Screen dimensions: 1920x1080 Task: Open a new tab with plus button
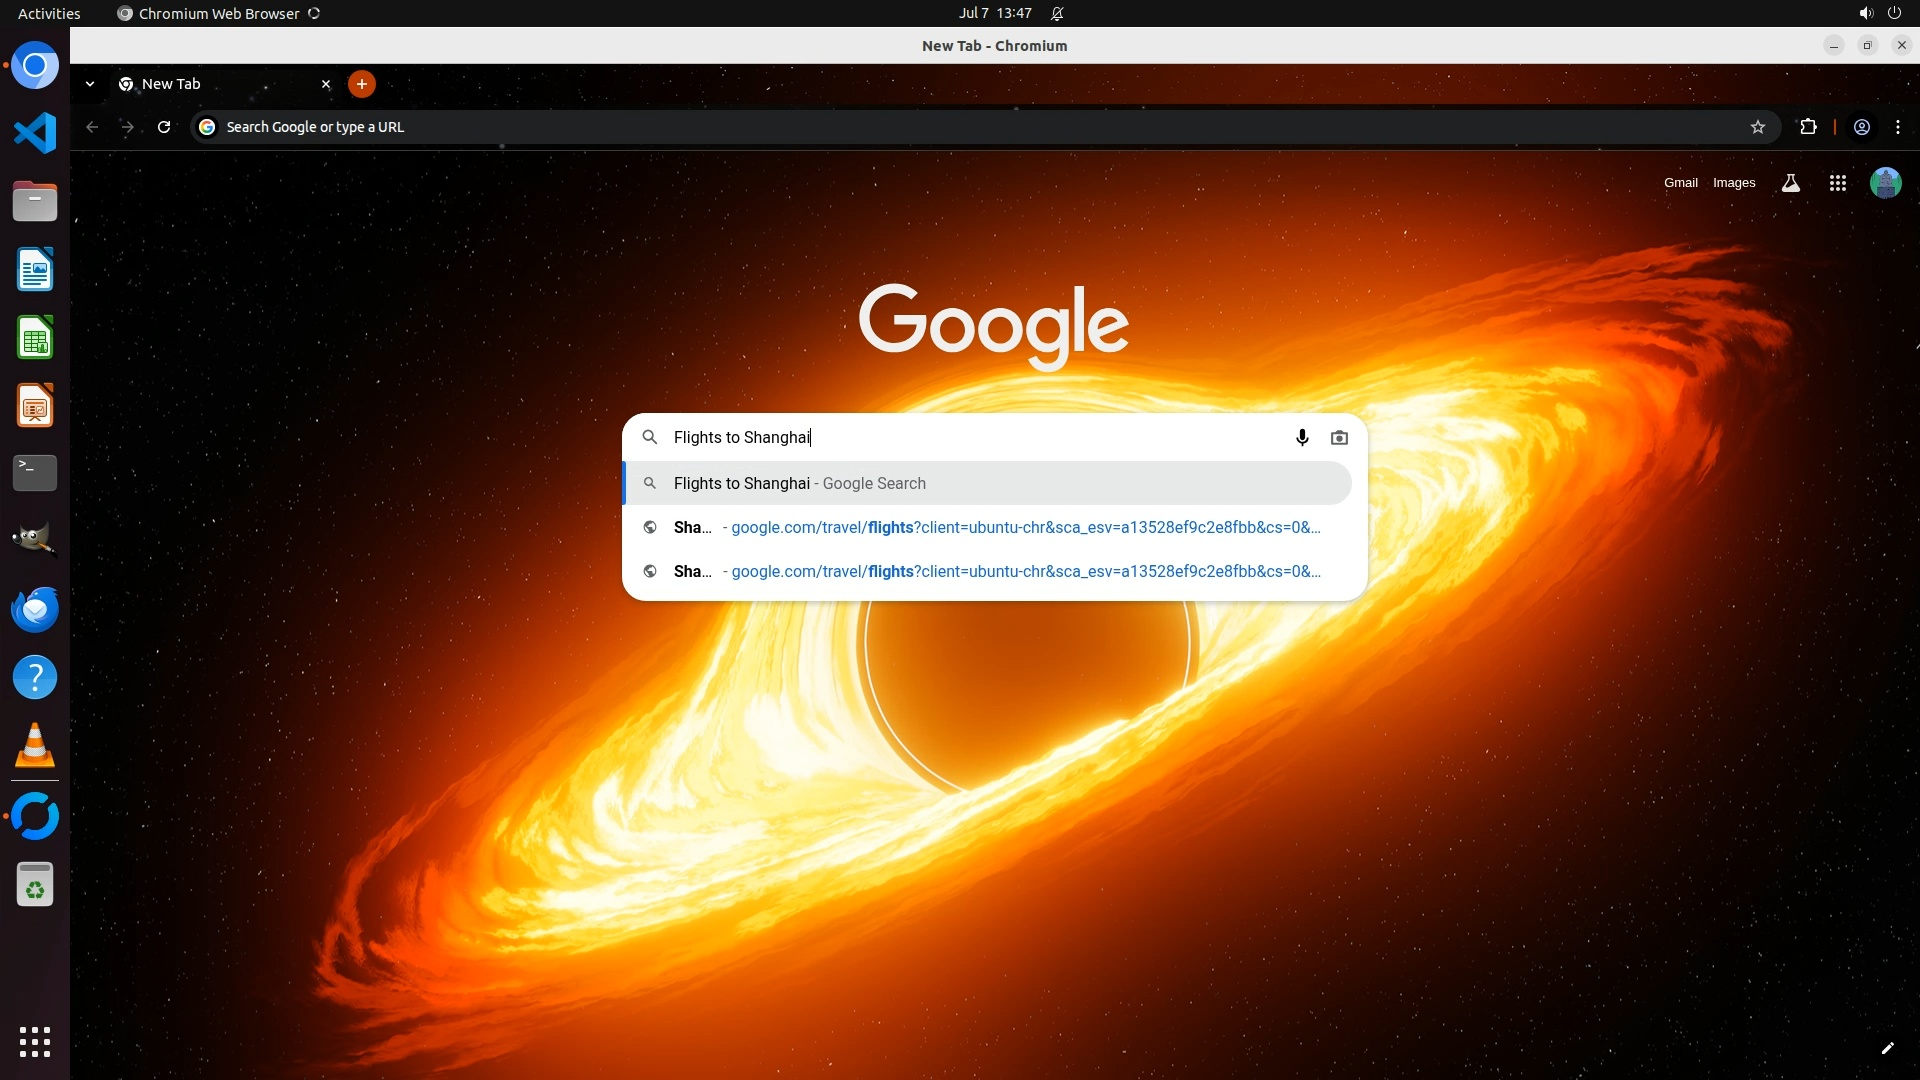click(362, 84)
